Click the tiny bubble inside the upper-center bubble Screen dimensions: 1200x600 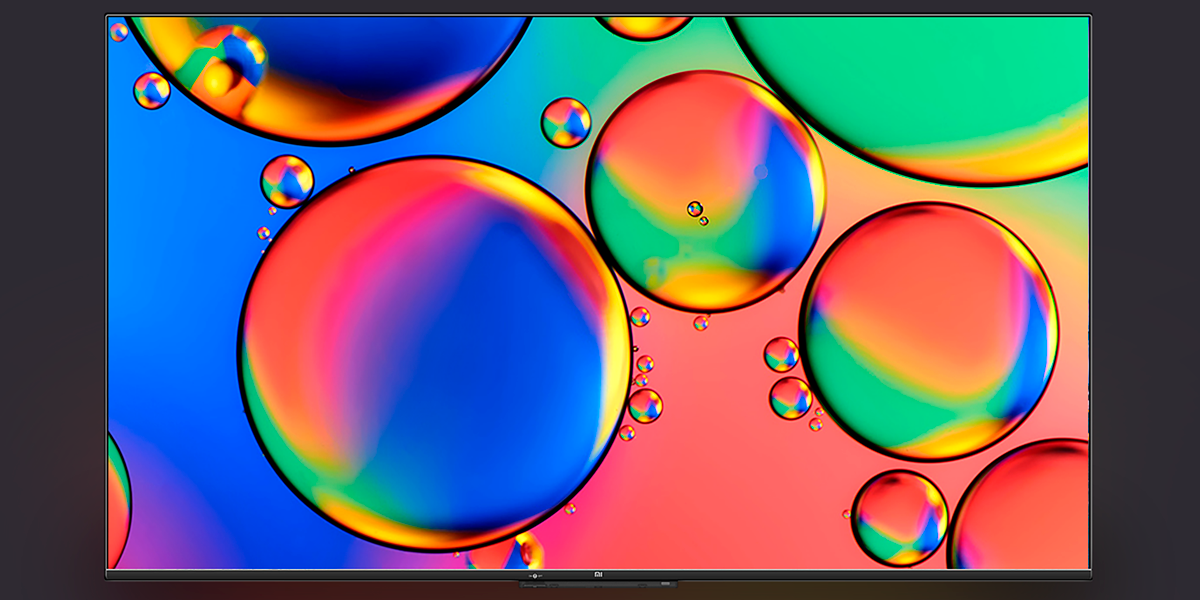(x=694, y=208)
